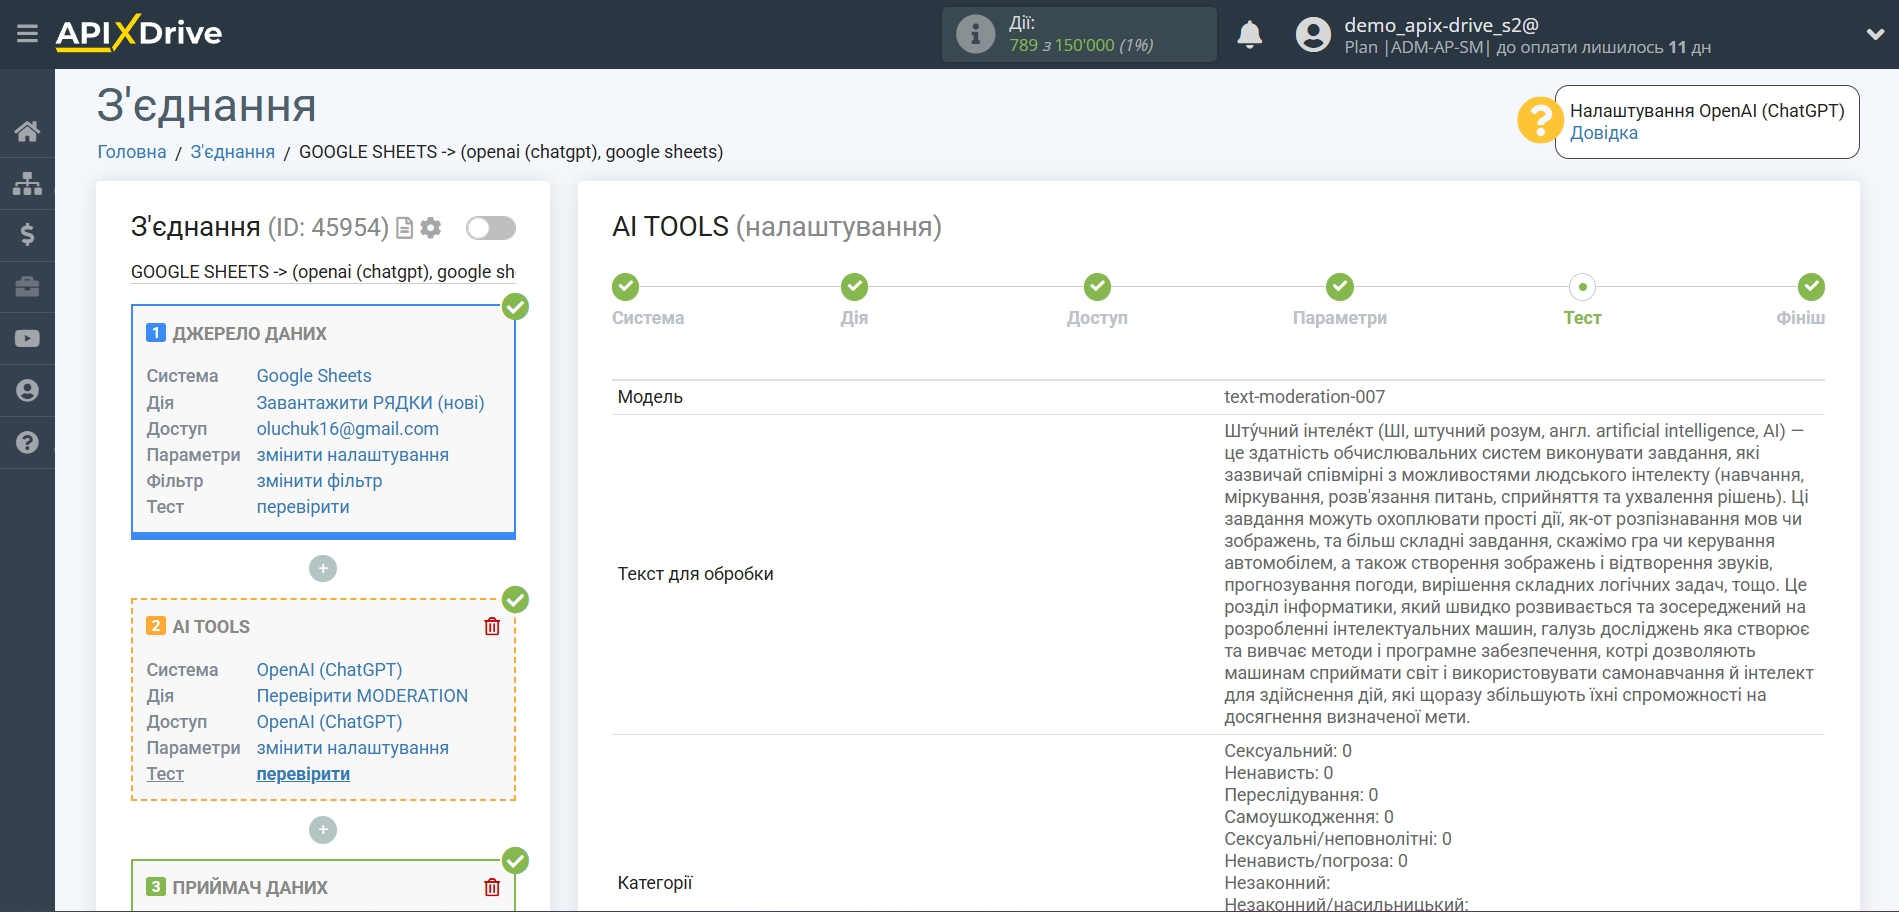
Task: Click the actions counter 789 з 150'000
Action: [1081, 45]
